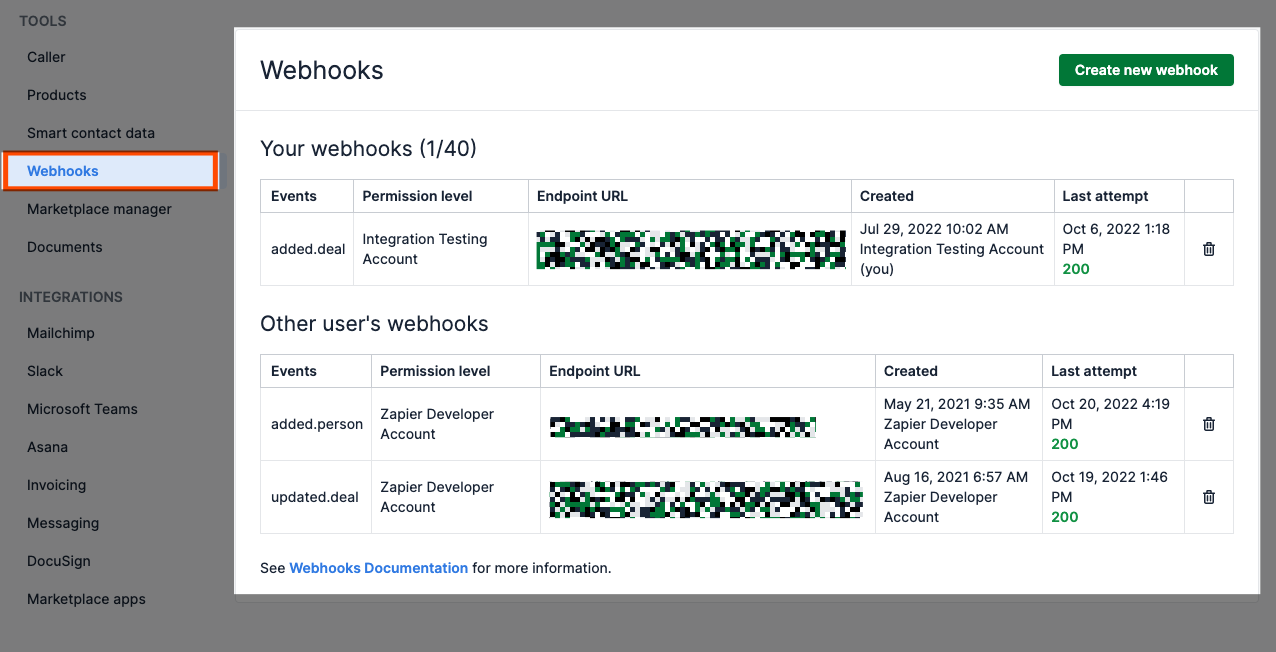This screenshot has width=1276, height=652.
Task: Go to Smart contact data
Action: pyautogui.click(x=91, y=133)
